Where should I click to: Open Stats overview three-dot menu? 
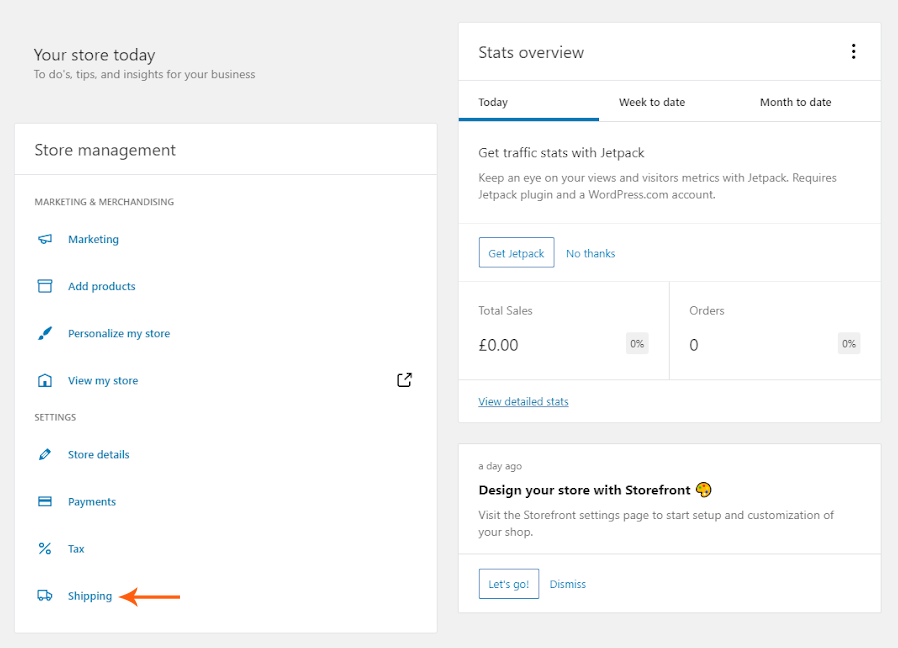[853, 52]
